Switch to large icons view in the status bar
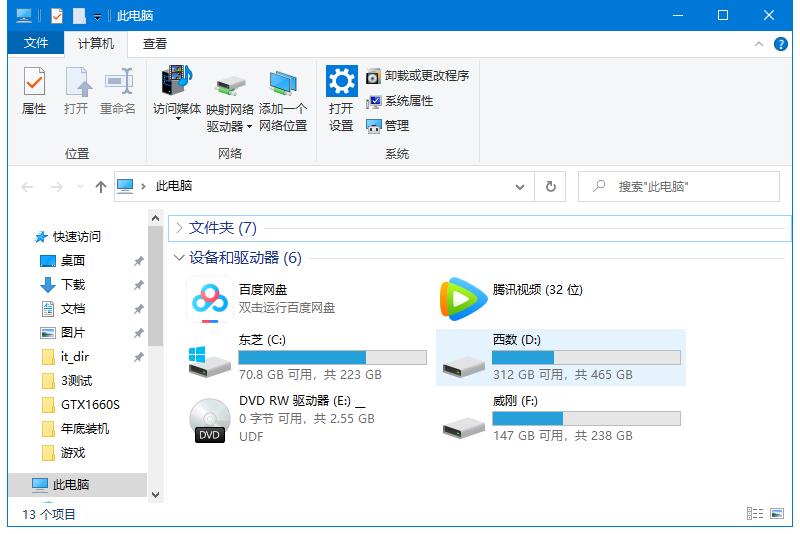This screenshot has width=800, height=534. [777, 514]
